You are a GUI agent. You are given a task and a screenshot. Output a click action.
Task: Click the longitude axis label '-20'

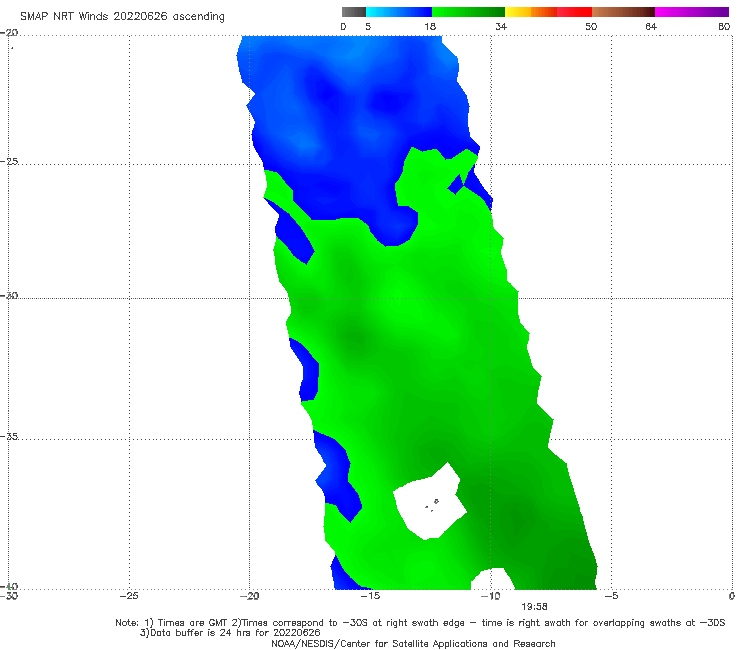click(x=250, y=596)
